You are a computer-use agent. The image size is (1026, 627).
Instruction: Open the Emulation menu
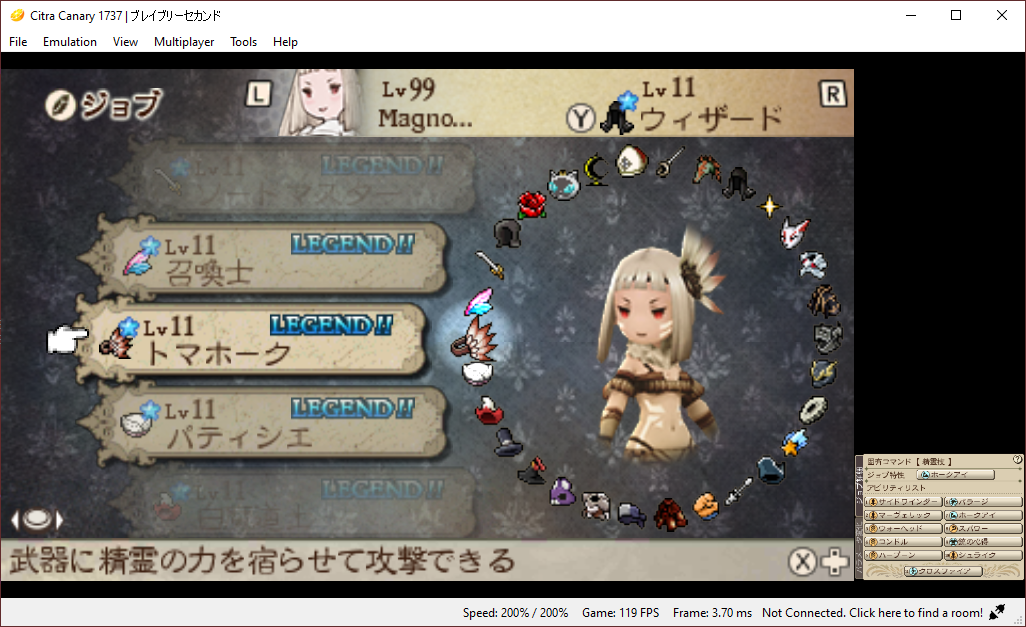(x=70, y=42)
